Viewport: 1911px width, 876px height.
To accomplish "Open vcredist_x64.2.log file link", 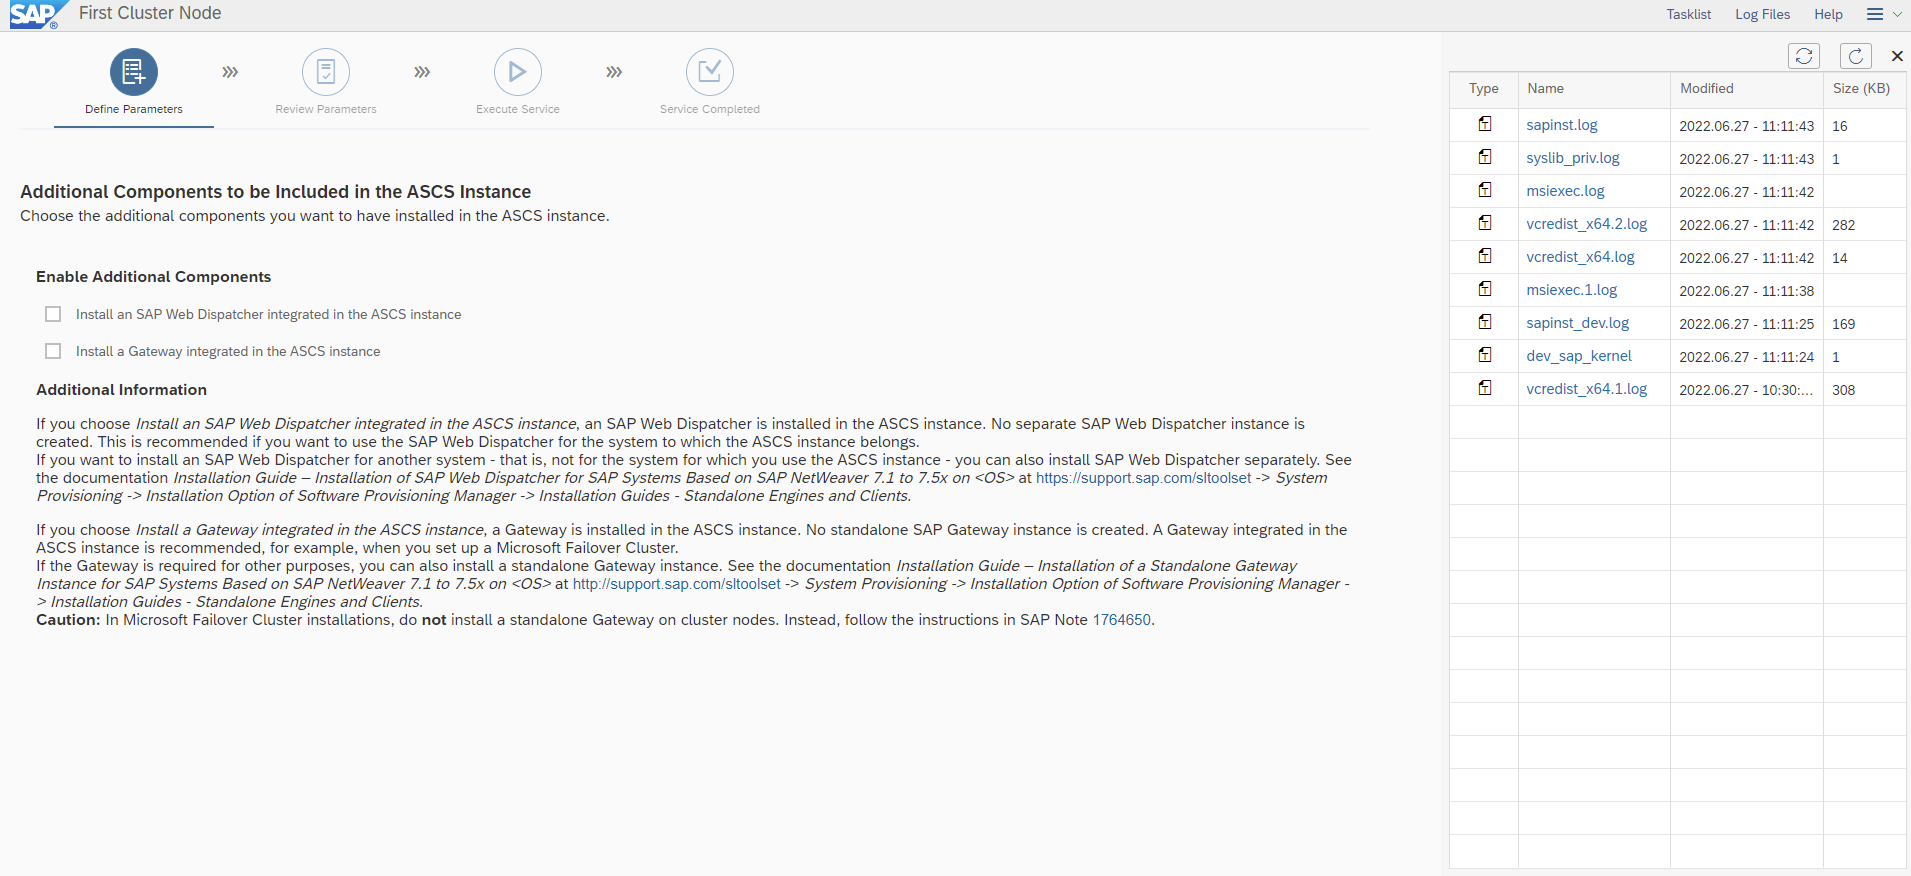I will (1586, 224).
